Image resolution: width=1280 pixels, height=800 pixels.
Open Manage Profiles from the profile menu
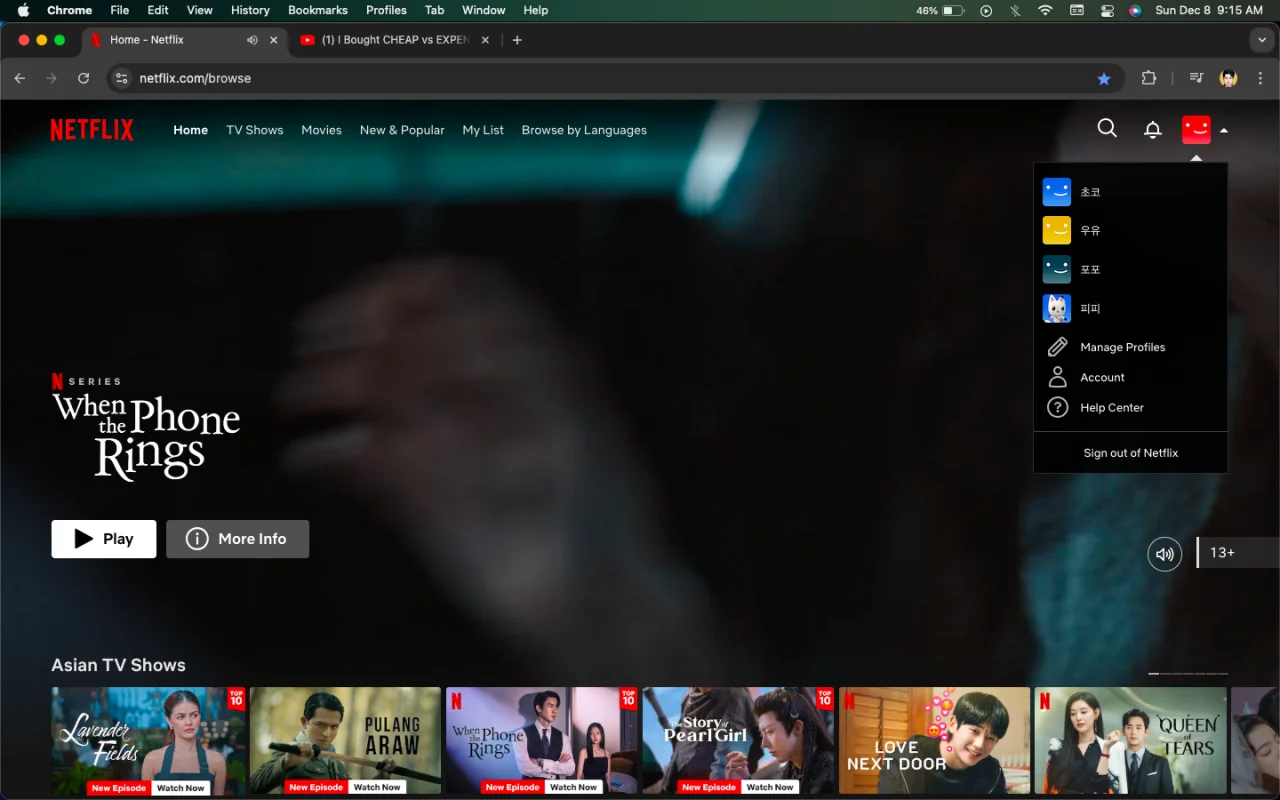(x=1122, y=347)
